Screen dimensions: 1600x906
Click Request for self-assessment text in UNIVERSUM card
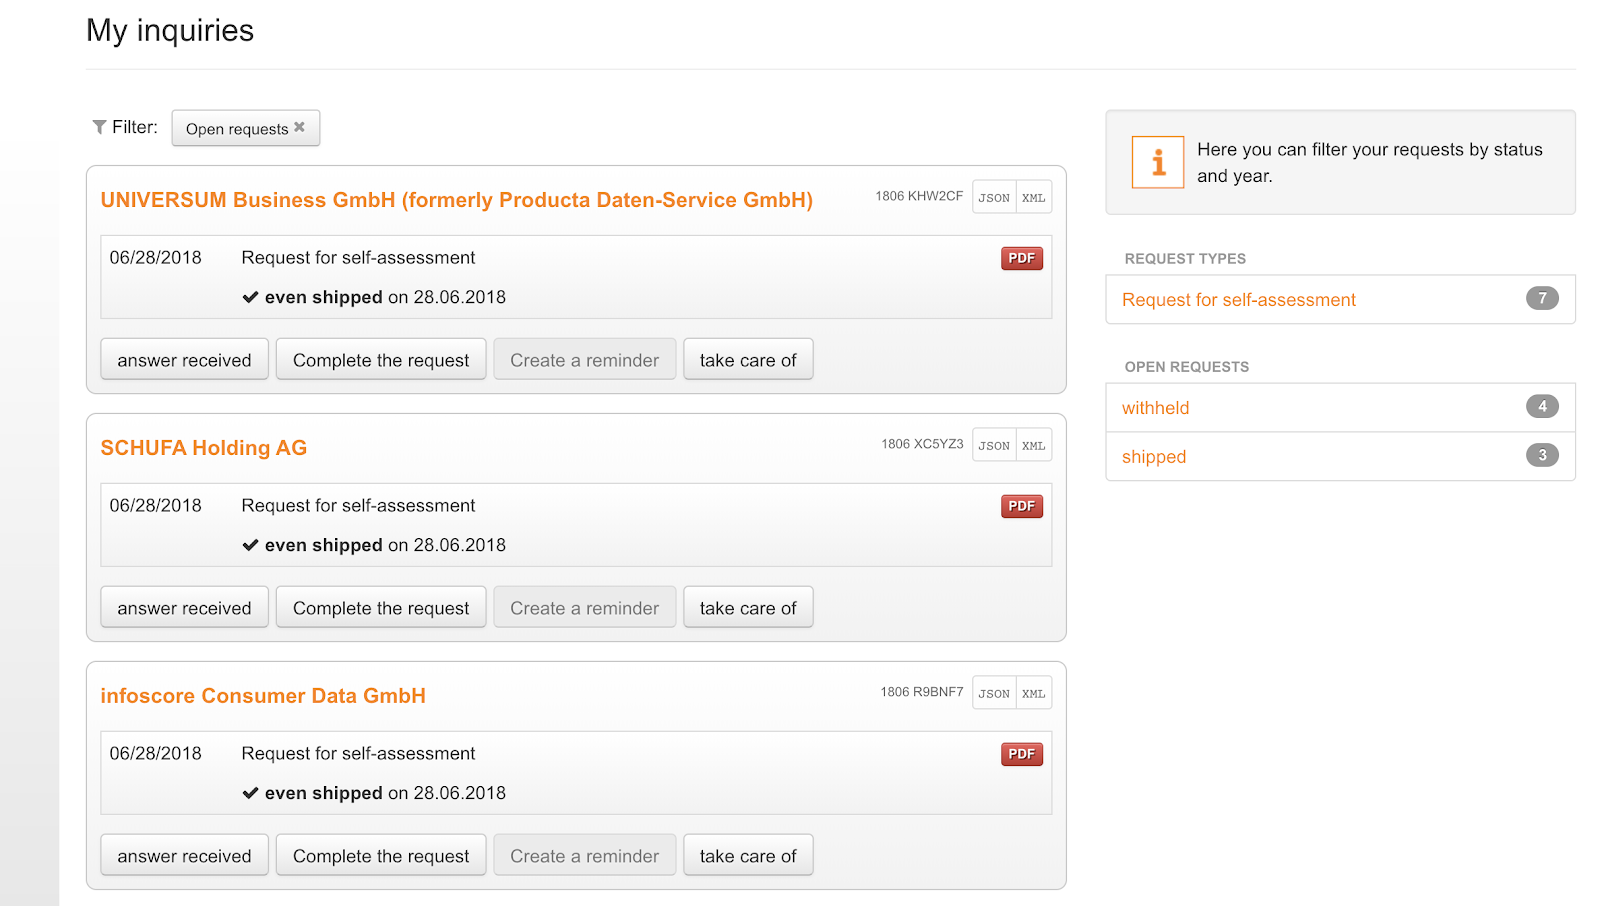coord(358,258)
